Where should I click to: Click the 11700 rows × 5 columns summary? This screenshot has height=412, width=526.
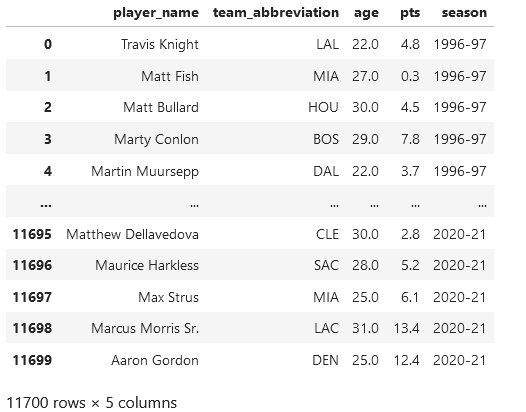tap(92, 403)
